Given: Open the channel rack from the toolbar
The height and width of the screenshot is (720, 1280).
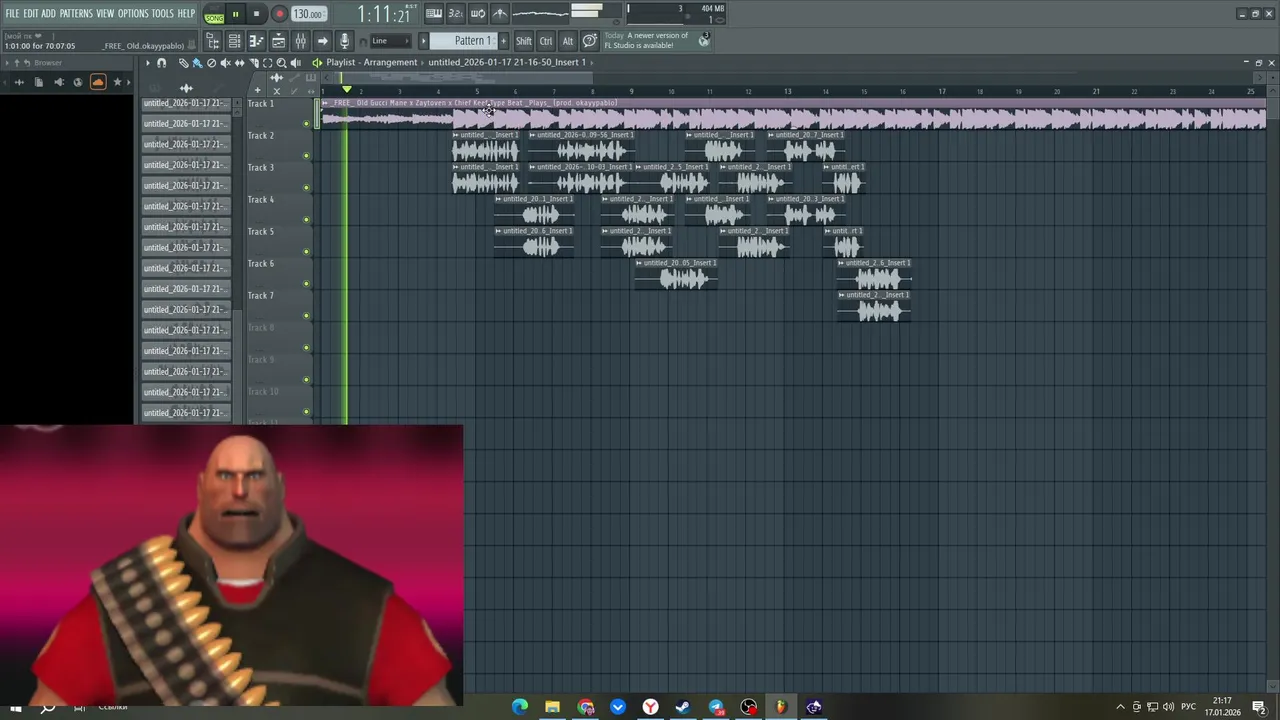Looking at the screenshot, I should [234, 41].
